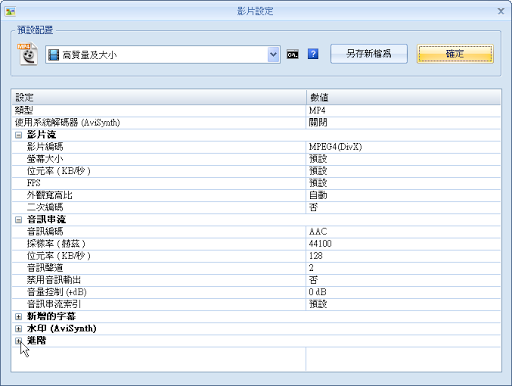Select the 二次編碼 row

click(x=256, y=207)
